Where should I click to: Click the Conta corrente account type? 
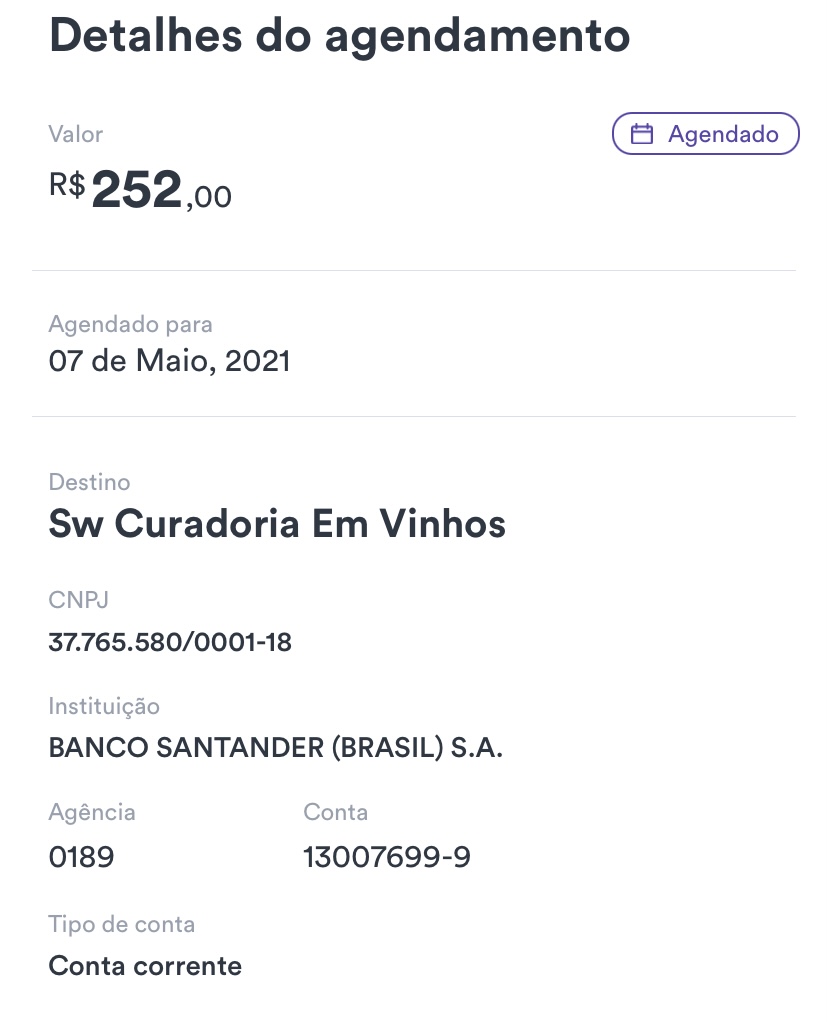click(x=145, y=966)
